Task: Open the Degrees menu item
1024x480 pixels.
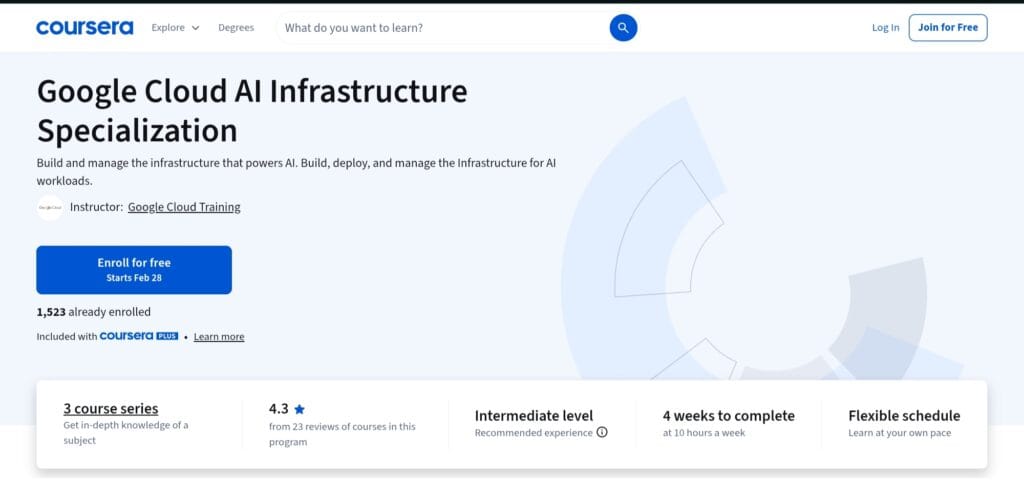Action: coord(236,27)
